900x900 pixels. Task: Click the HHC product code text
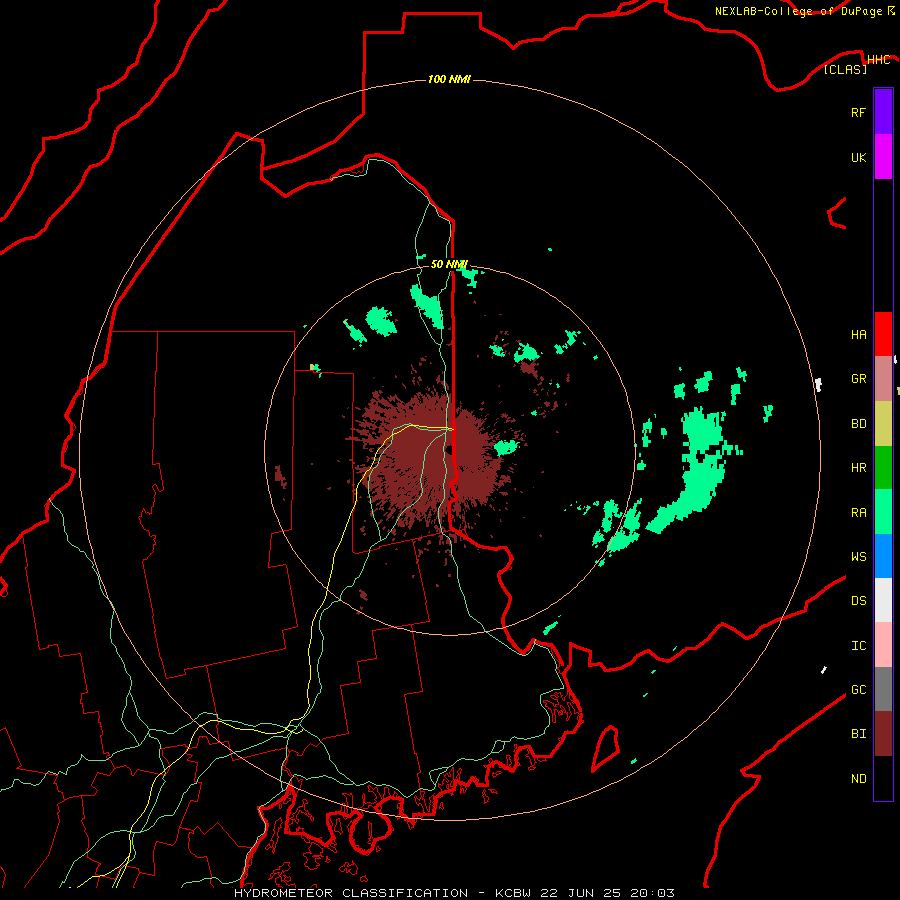(878, 60)
